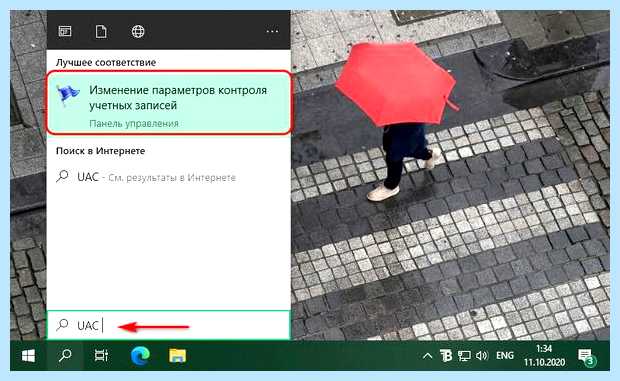This screenshot has height=381, width=620.
Task: Launch Microsoft Edge from the taskbar
Action: [x=140, y=356]
